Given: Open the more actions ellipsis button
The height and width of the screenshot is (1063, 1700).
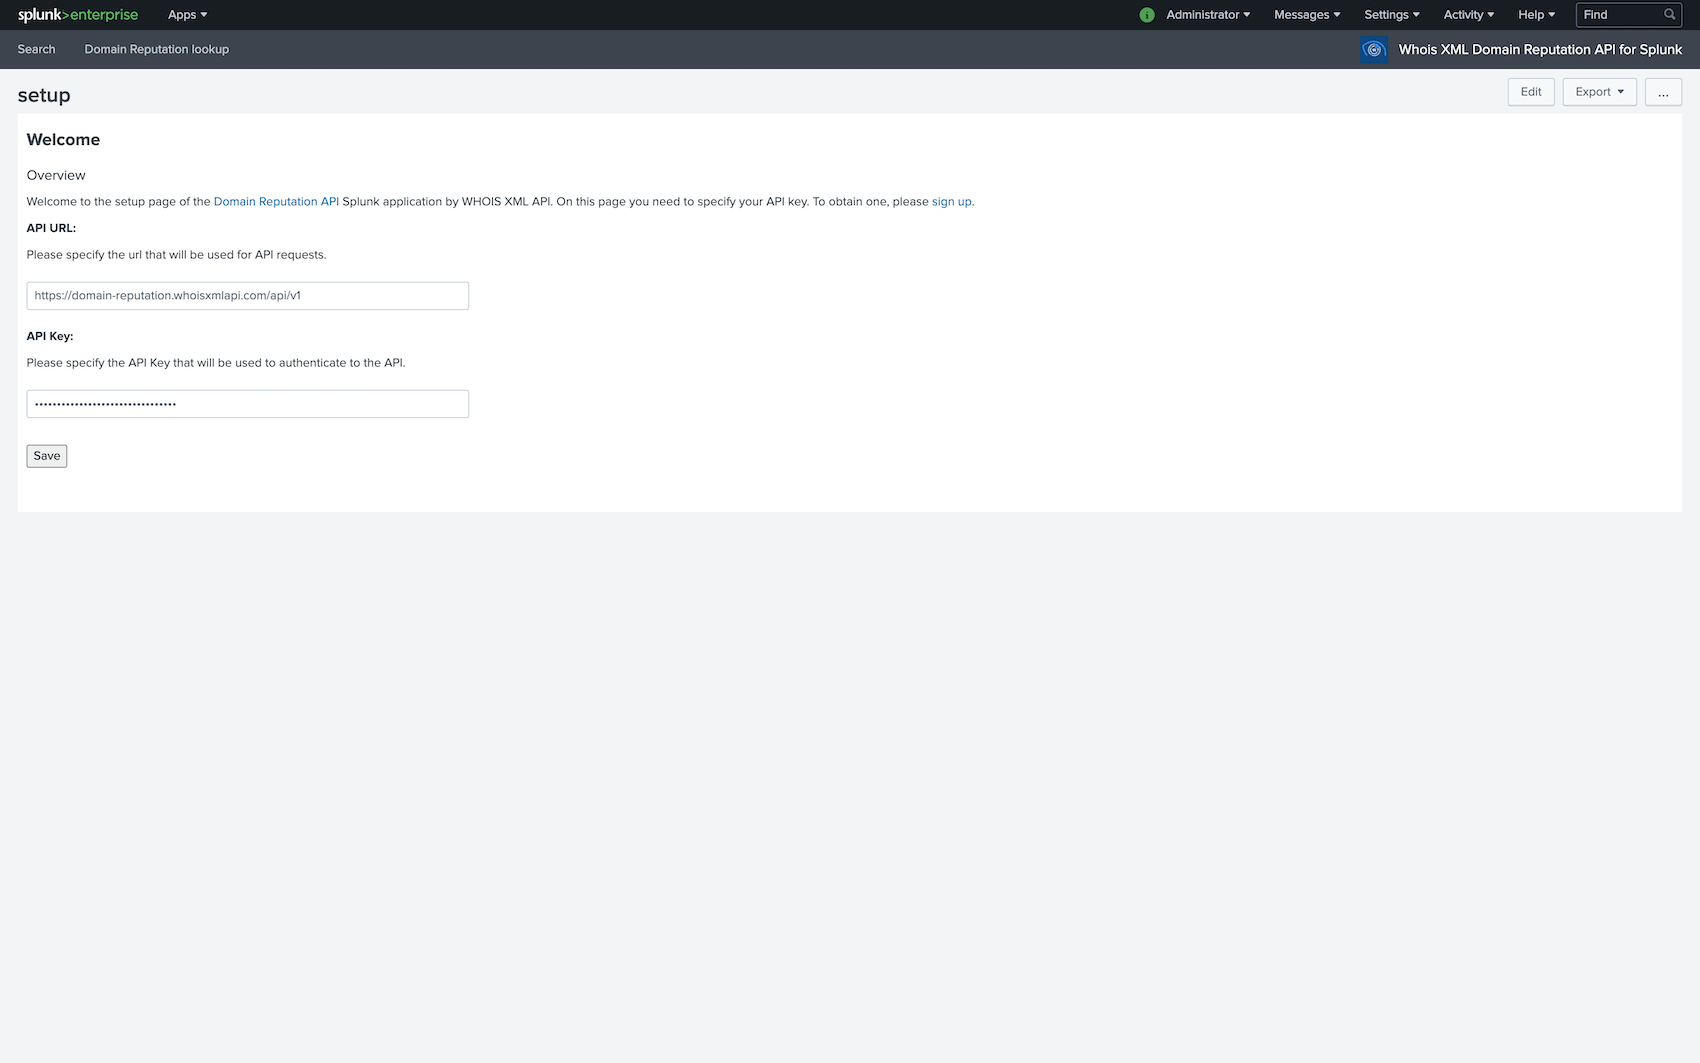Looking at the screenshot, I should (x=1663, y=92).
